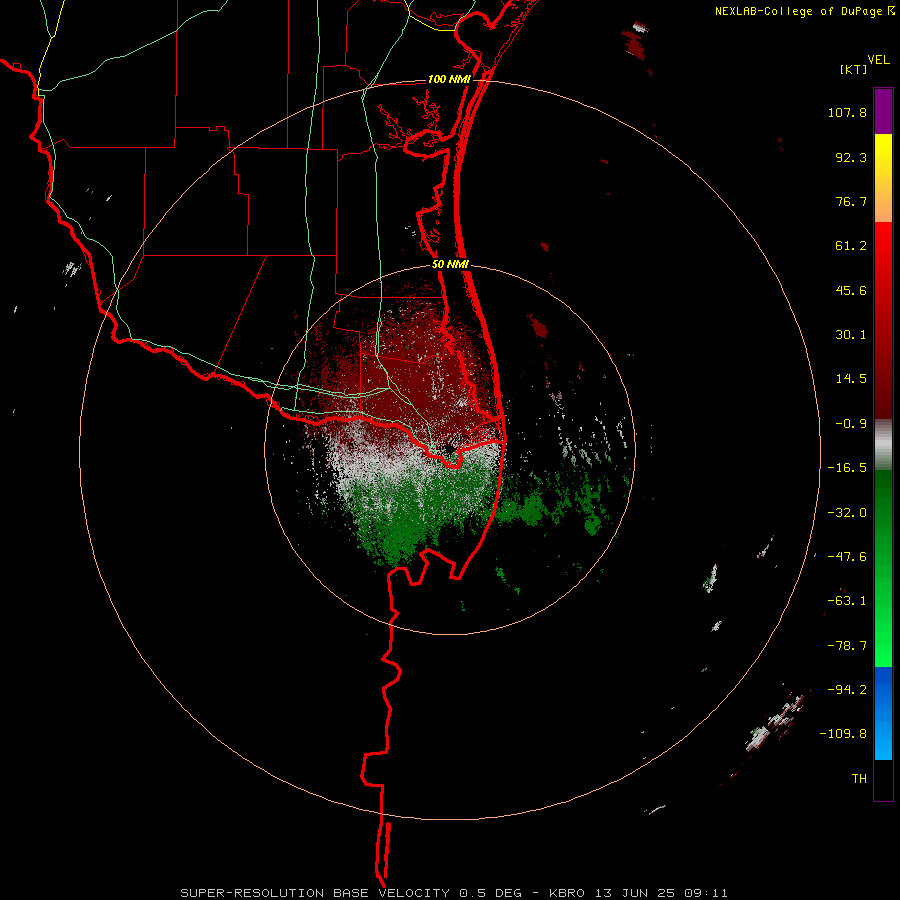Click the -63.1 legend value
The height and width of the screenshot is (900, 900).
point(847,601)
